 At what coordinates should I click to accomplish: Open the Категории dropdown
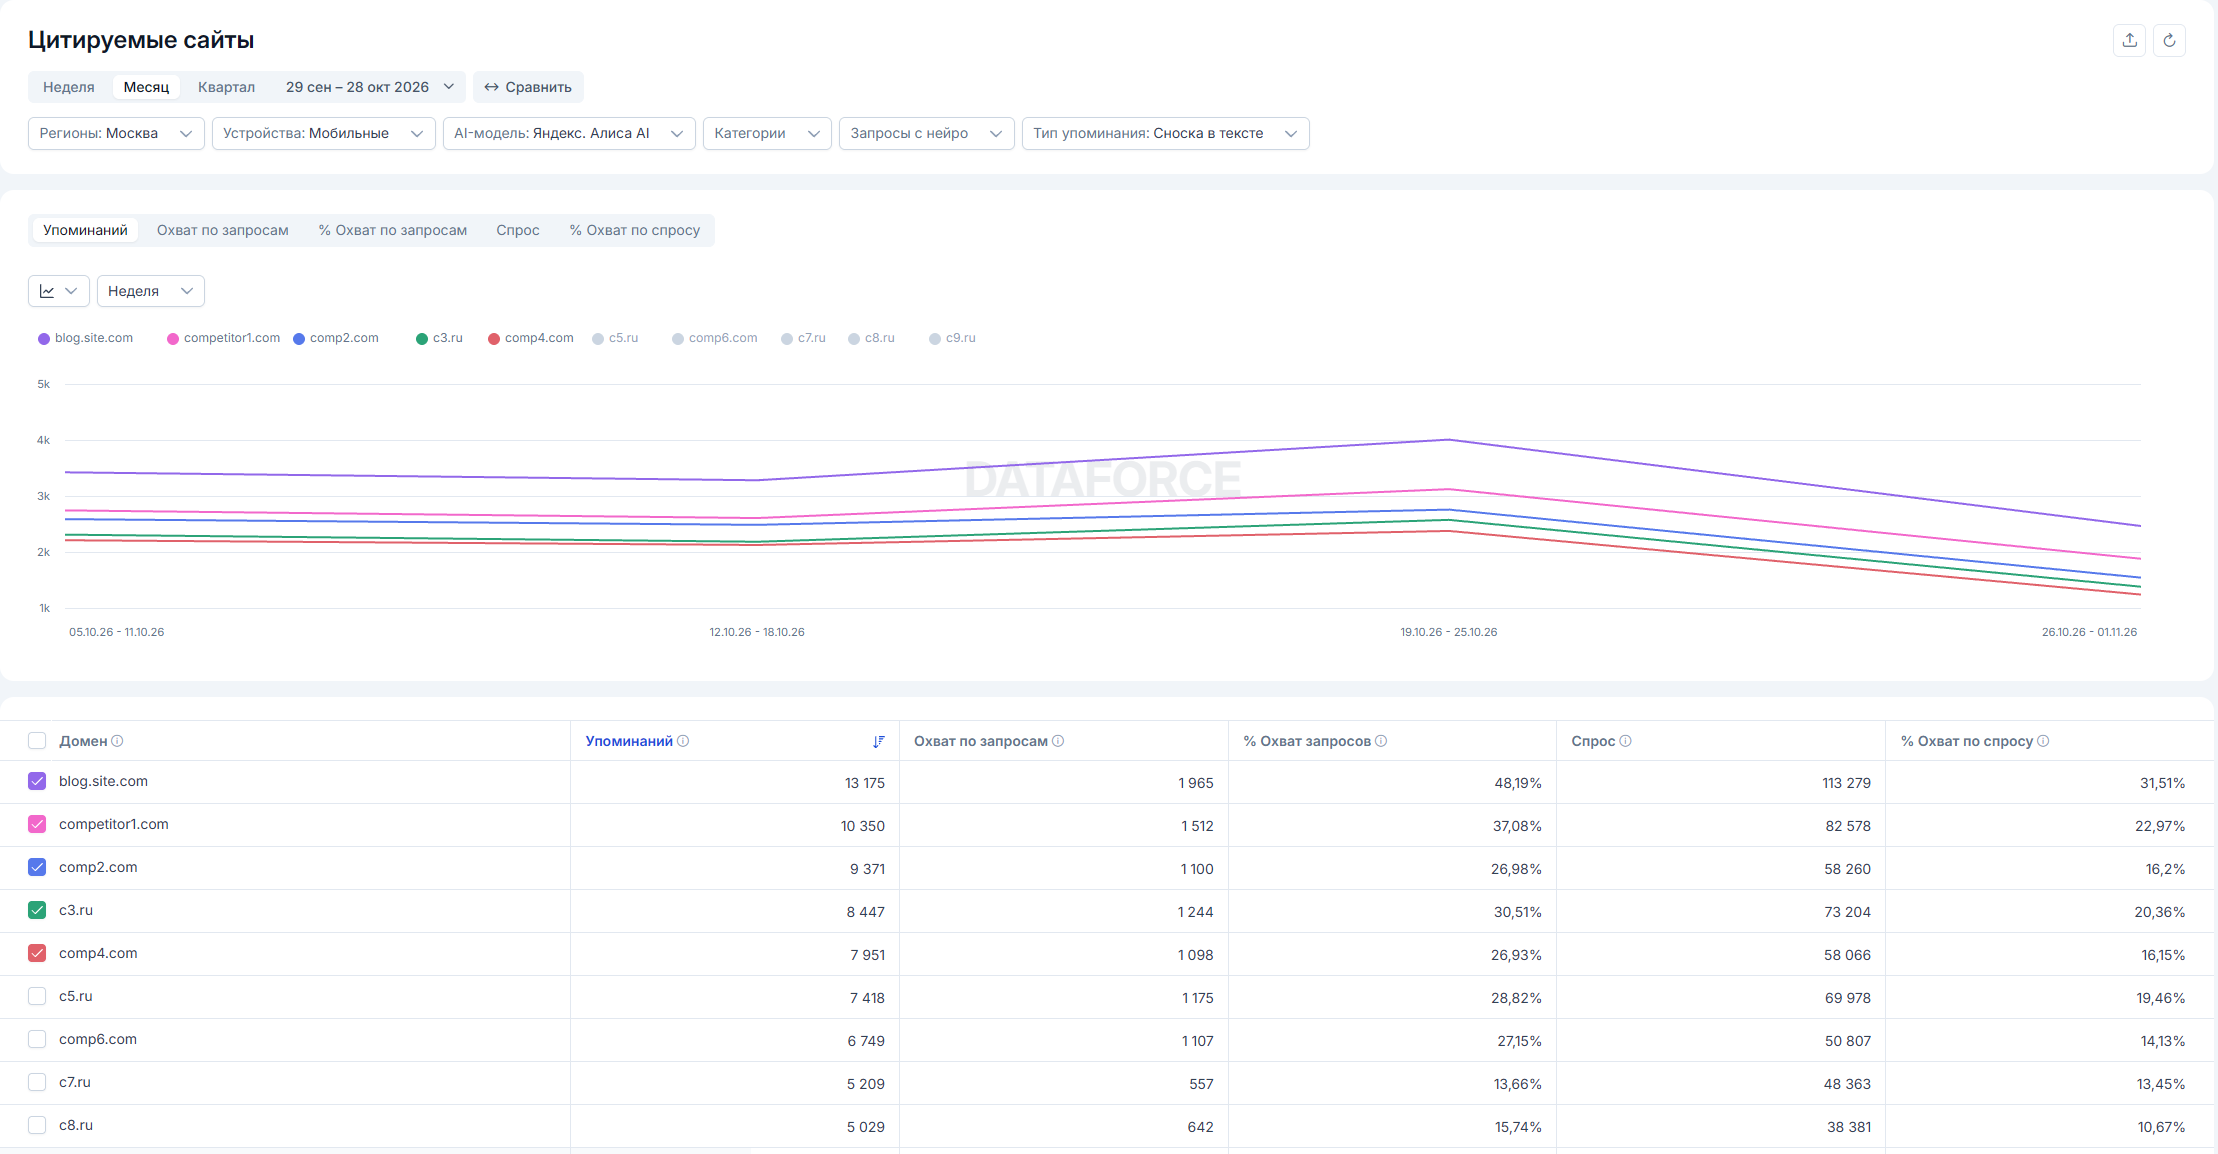point(767,133)
